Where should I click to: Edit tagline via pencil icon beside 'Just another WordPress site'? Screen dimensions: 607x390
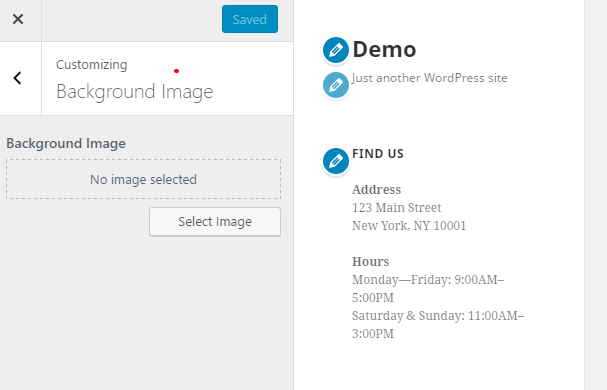(336, 85)
